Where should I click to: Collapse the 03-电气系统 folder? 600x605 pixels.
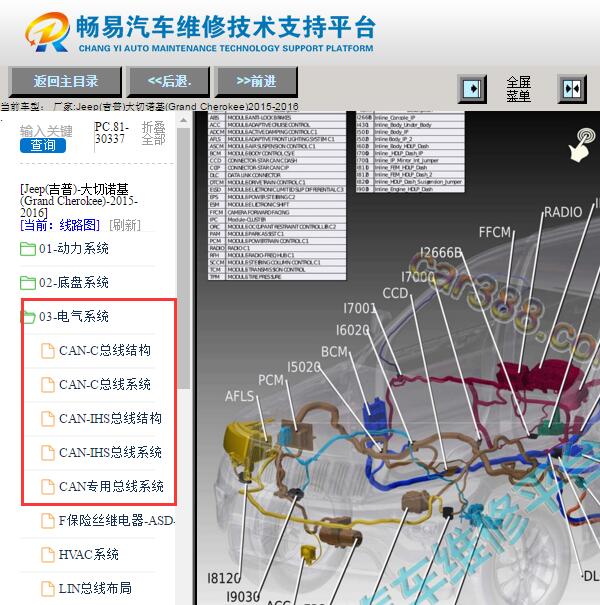[x=74, y=316]
